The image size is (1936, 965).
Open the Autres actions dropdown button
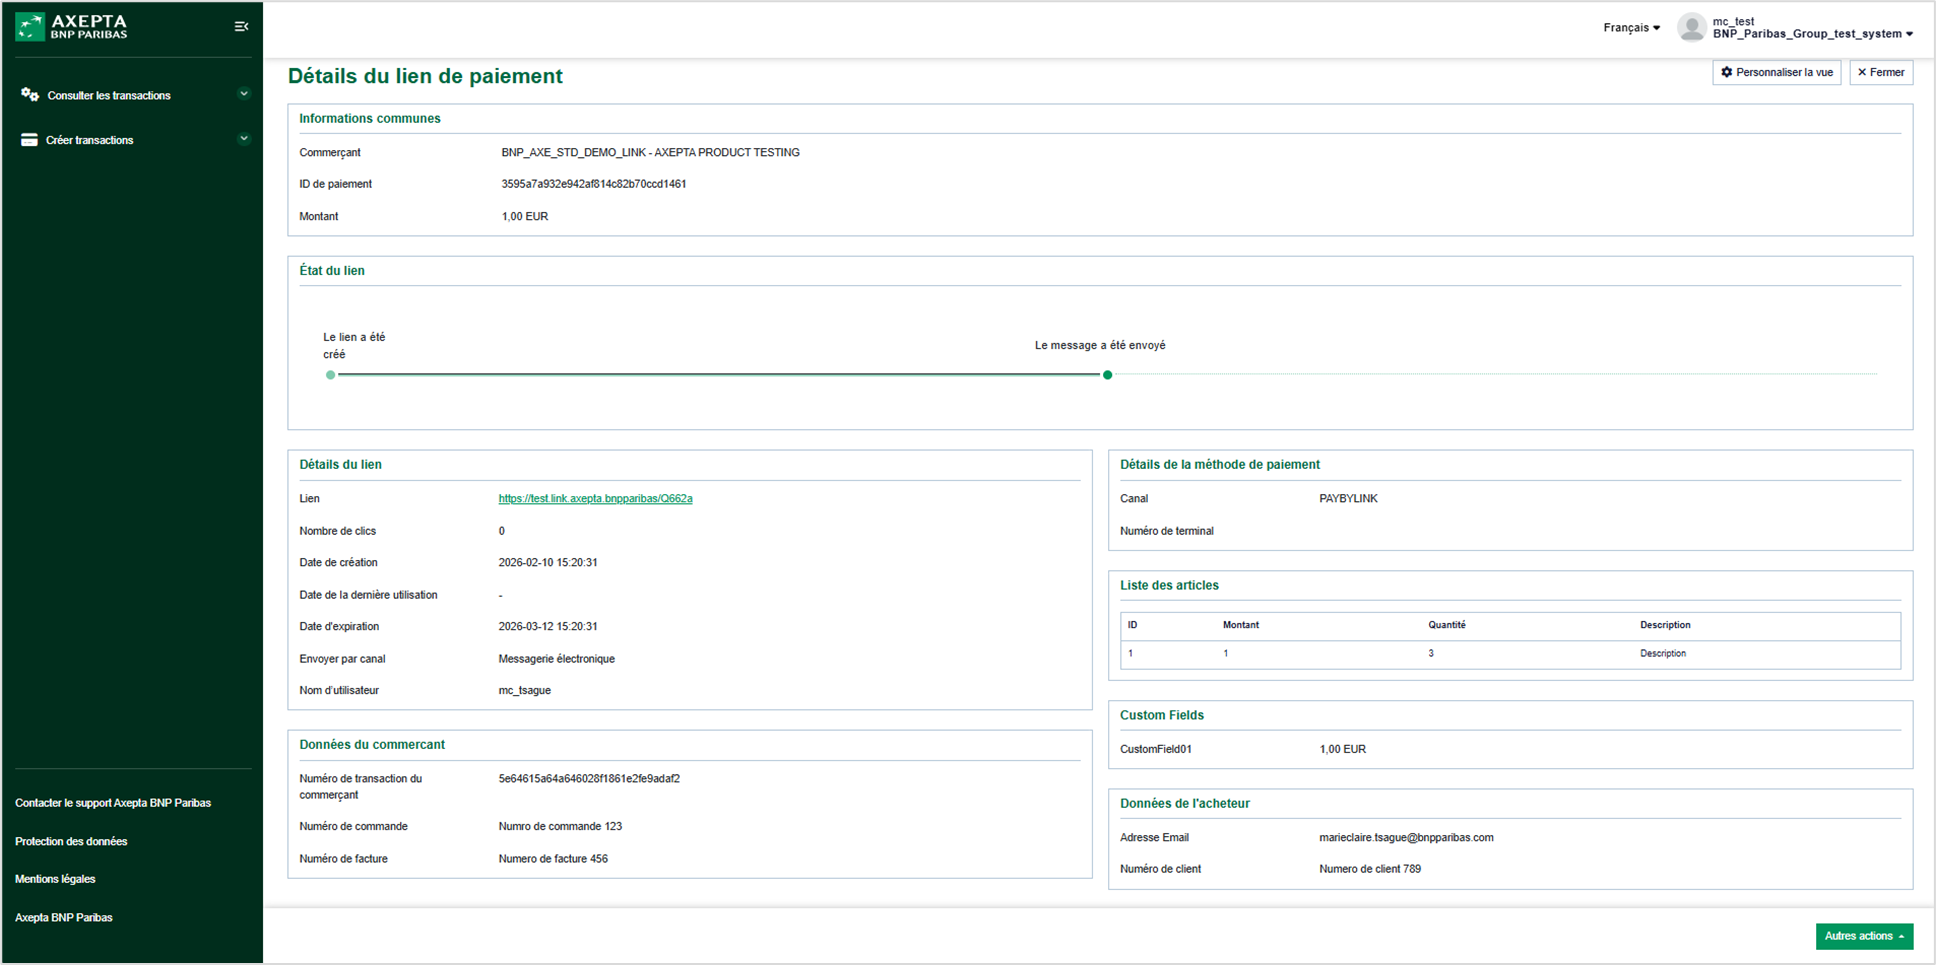[1864, 936]
